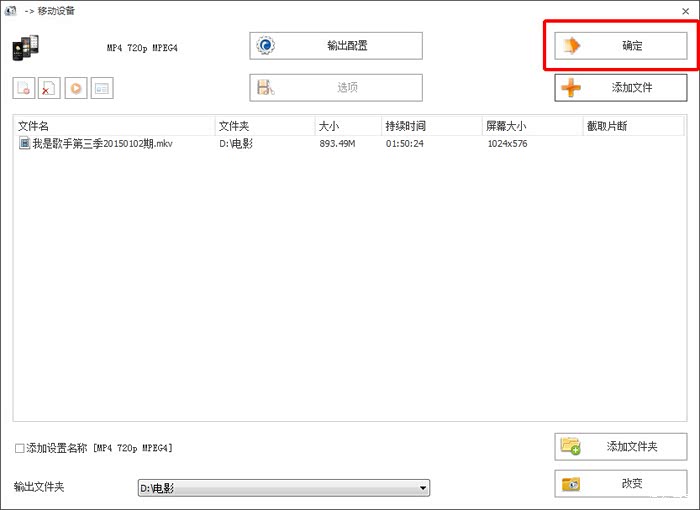Toggle the 添加设置名称 checkbox
The image size is (700, 510).
coord(20,448)
